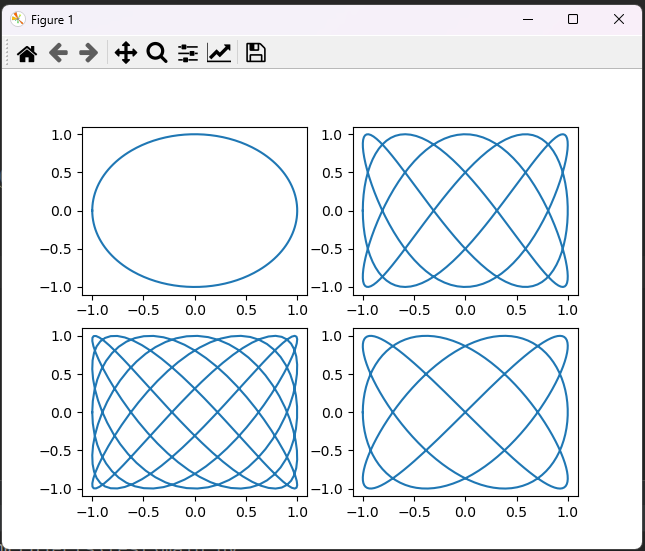Image resolution: width=645 pixels, height=551 pixels.
Task: Click the dense bottom-left Lissajous subplot
Action: click(x=195, y=412)
